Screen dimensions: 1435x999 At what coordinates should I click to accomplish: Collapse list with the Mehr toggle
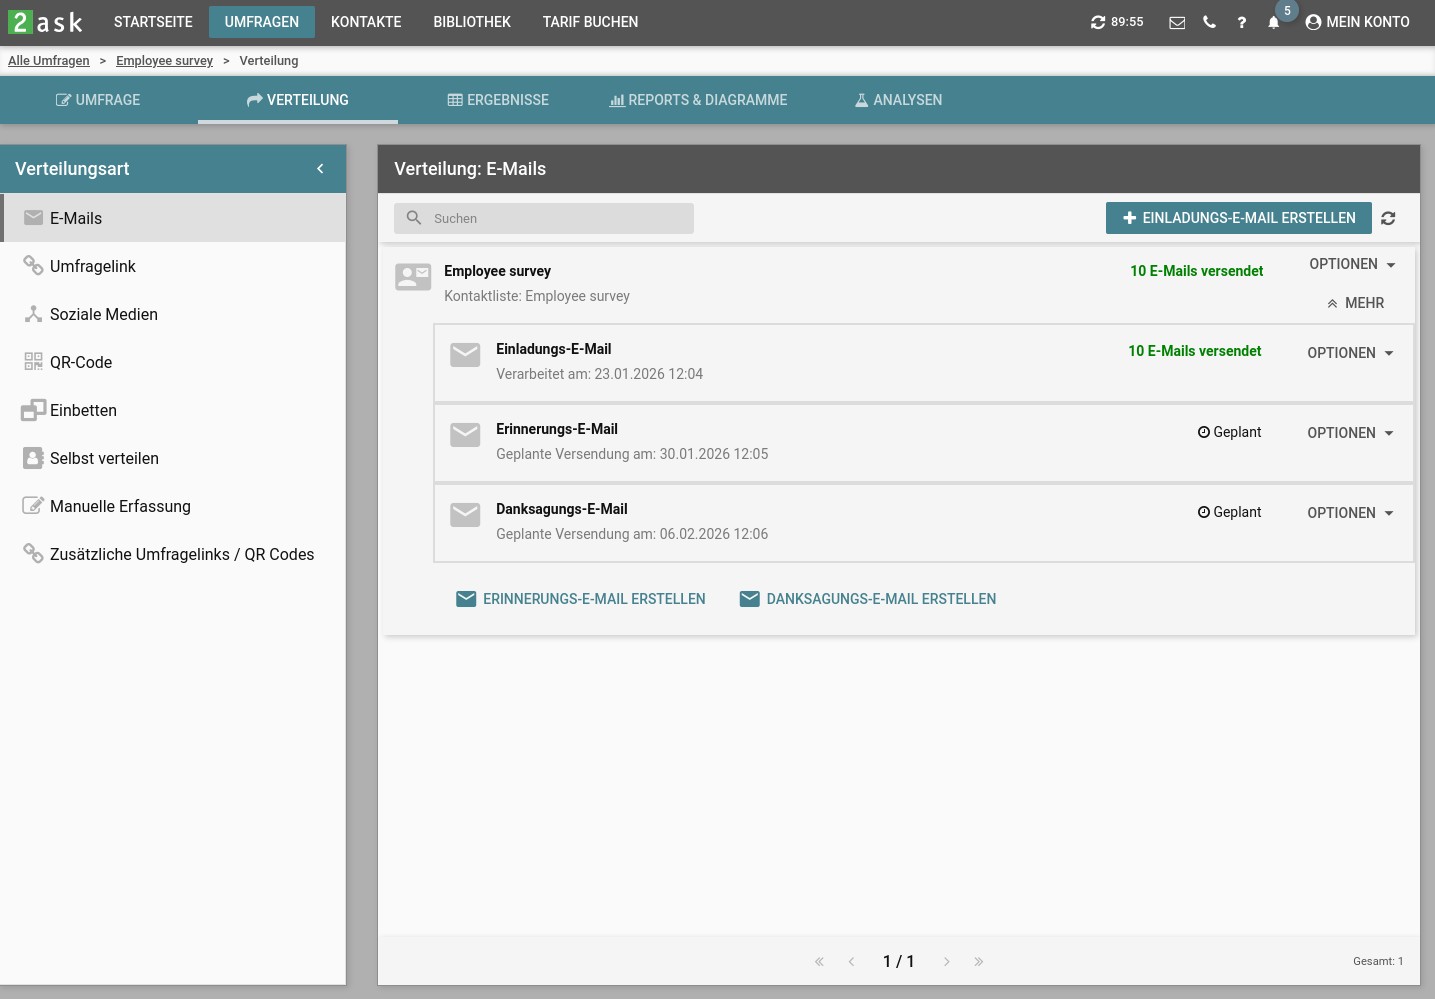click(x=1356, y=303)
